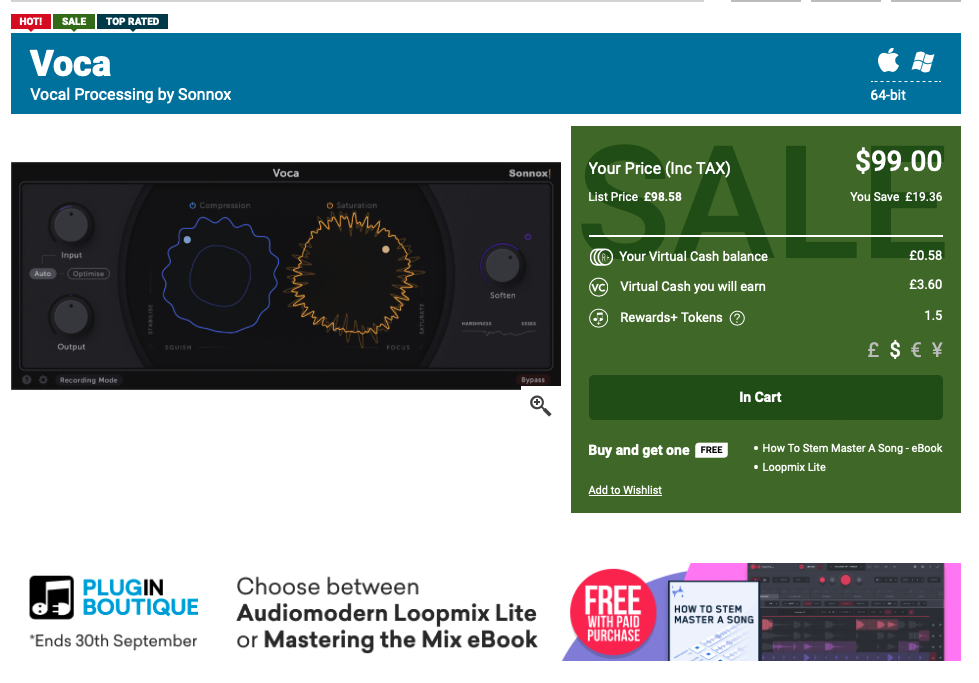Click the Audiomodern Loopmix Lite banner text
This screenshot has width=979, height=683.
click(386, 613)
